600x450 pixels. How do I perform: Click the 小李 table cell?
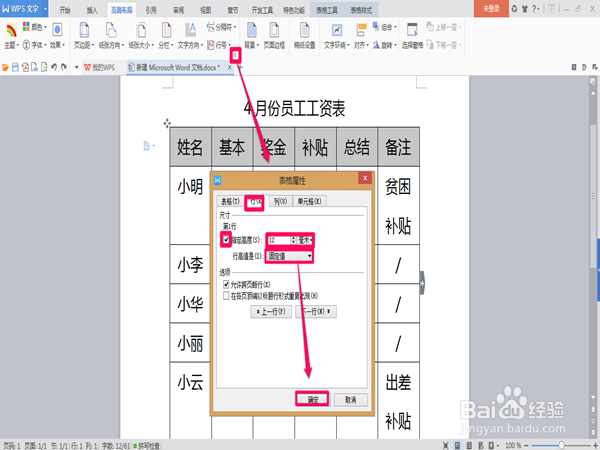(x=190, y=264)
